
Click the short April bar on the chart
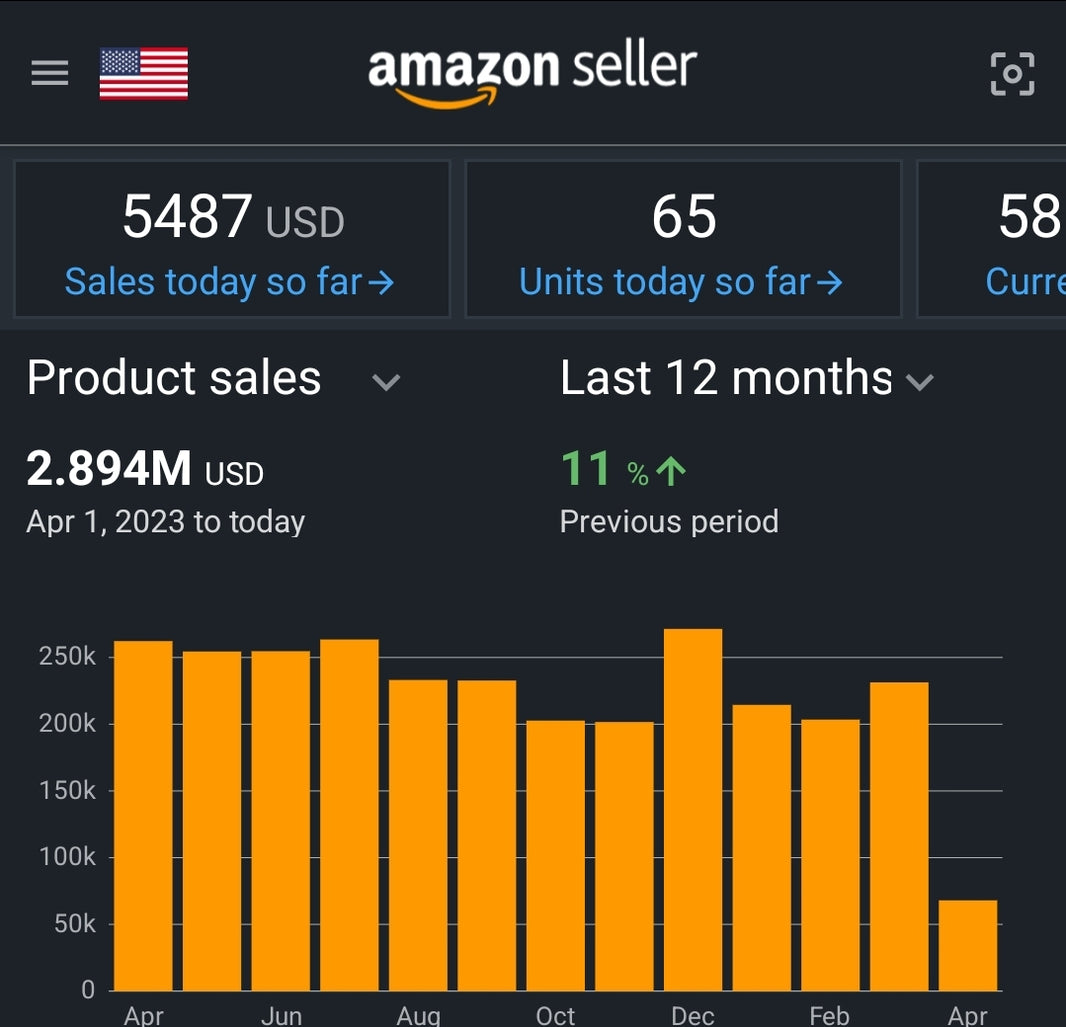(x=968, y=945)
